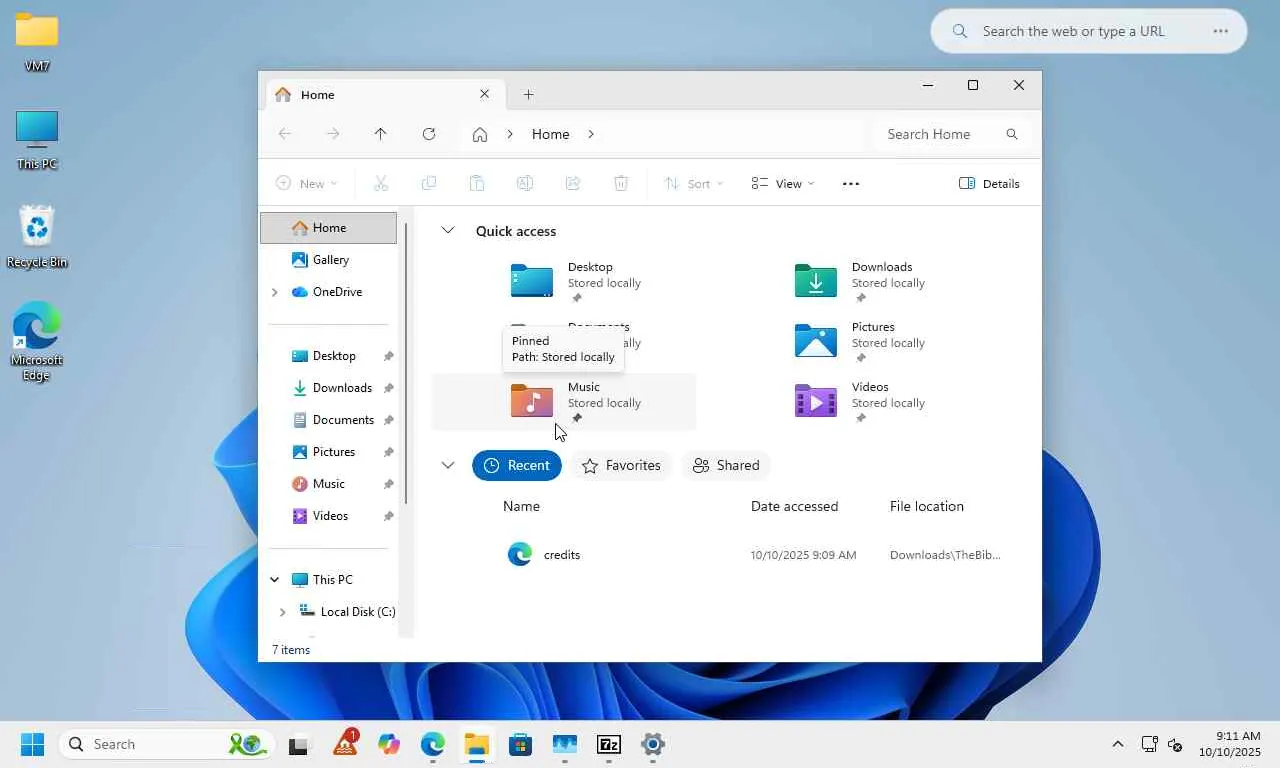Click the desktop web search bar

click(x=1089, y=31)
